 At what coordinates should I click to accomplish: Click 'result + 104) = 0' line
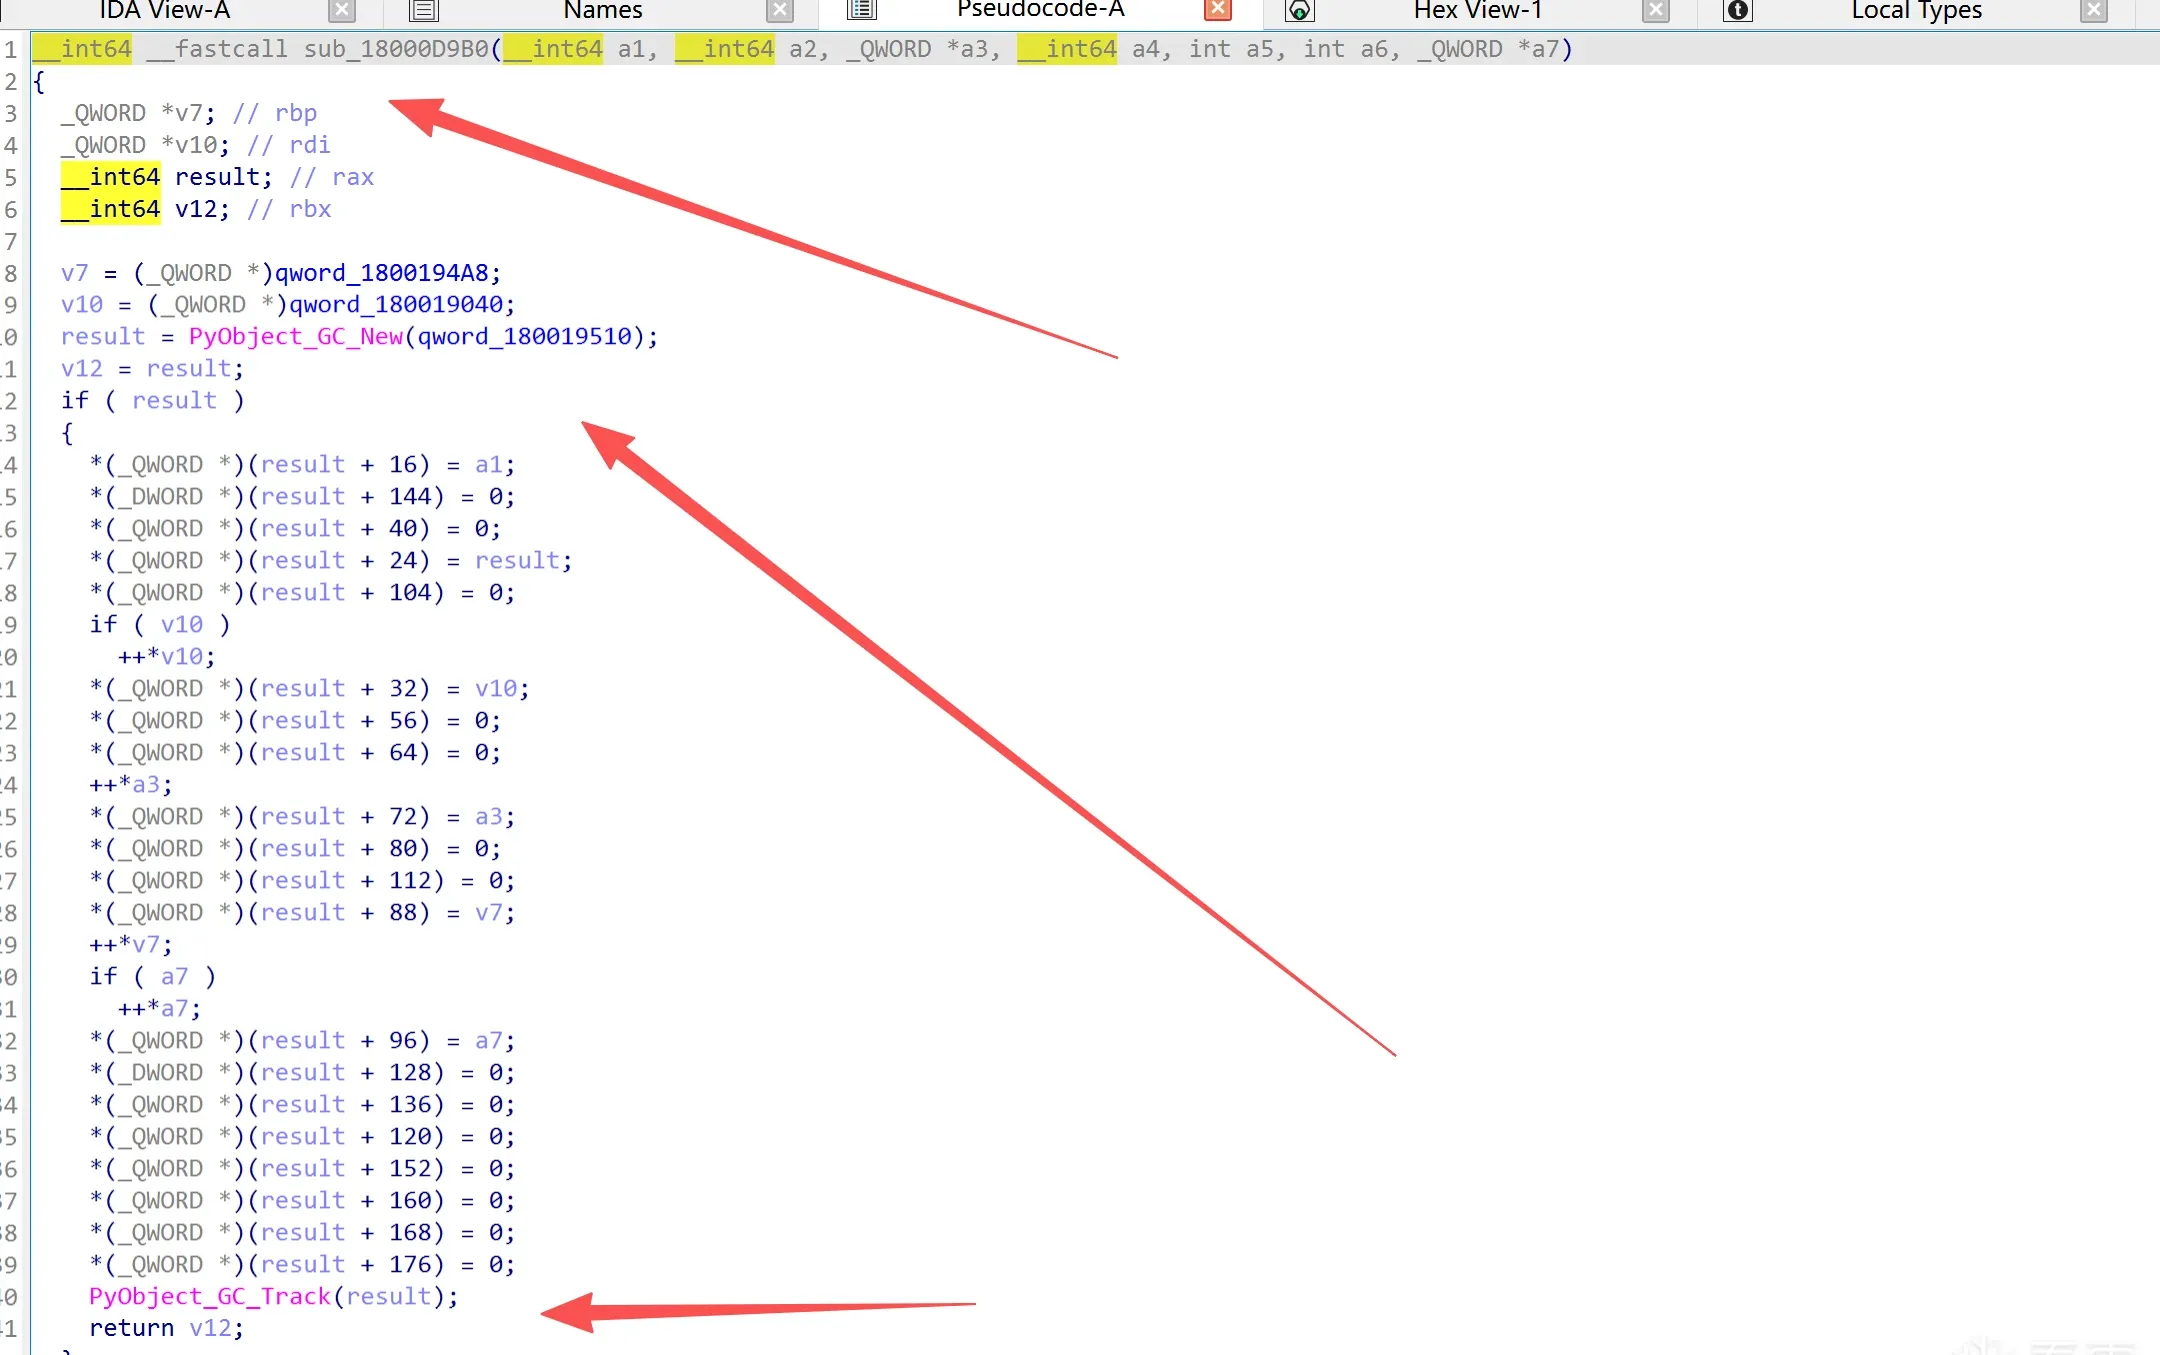point(302,593)
